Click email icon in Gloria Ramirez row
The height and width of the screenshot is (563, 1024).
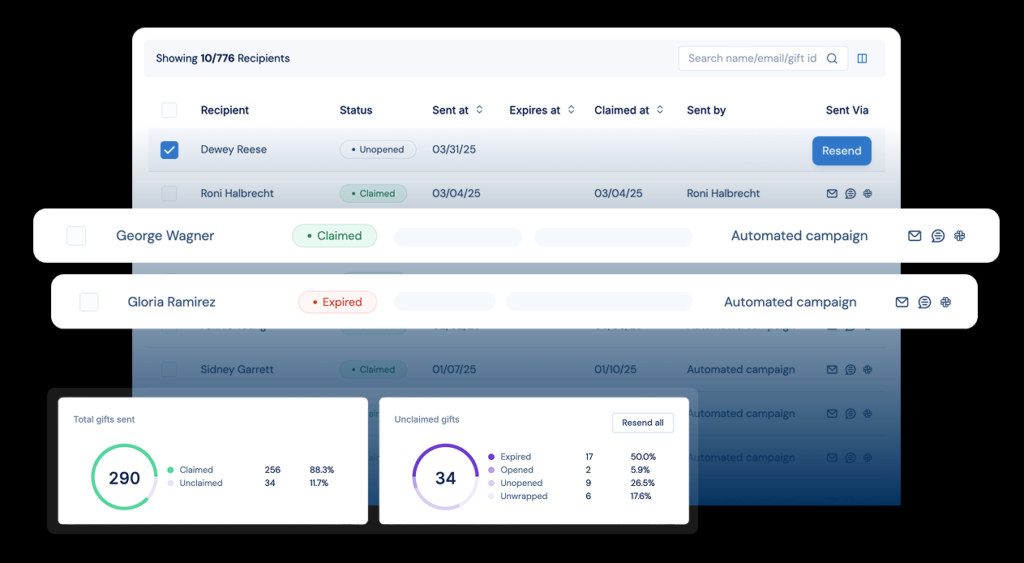[902, 302]
